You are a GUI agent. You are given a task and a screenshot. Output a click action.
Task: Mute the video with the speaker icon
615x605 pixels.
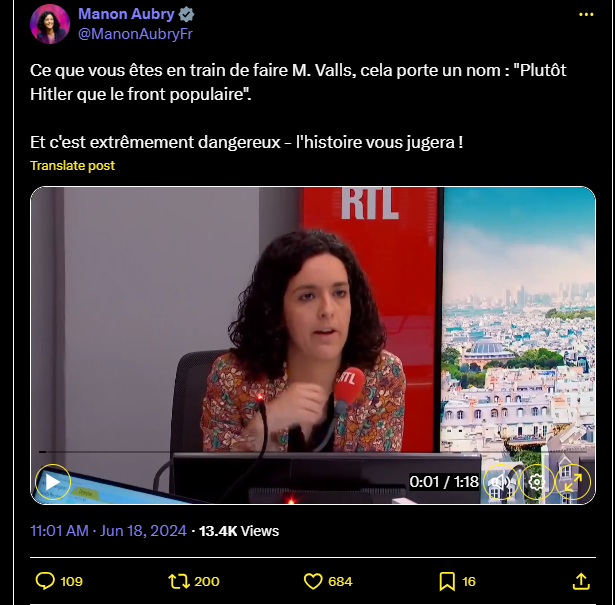coord(500,482)
